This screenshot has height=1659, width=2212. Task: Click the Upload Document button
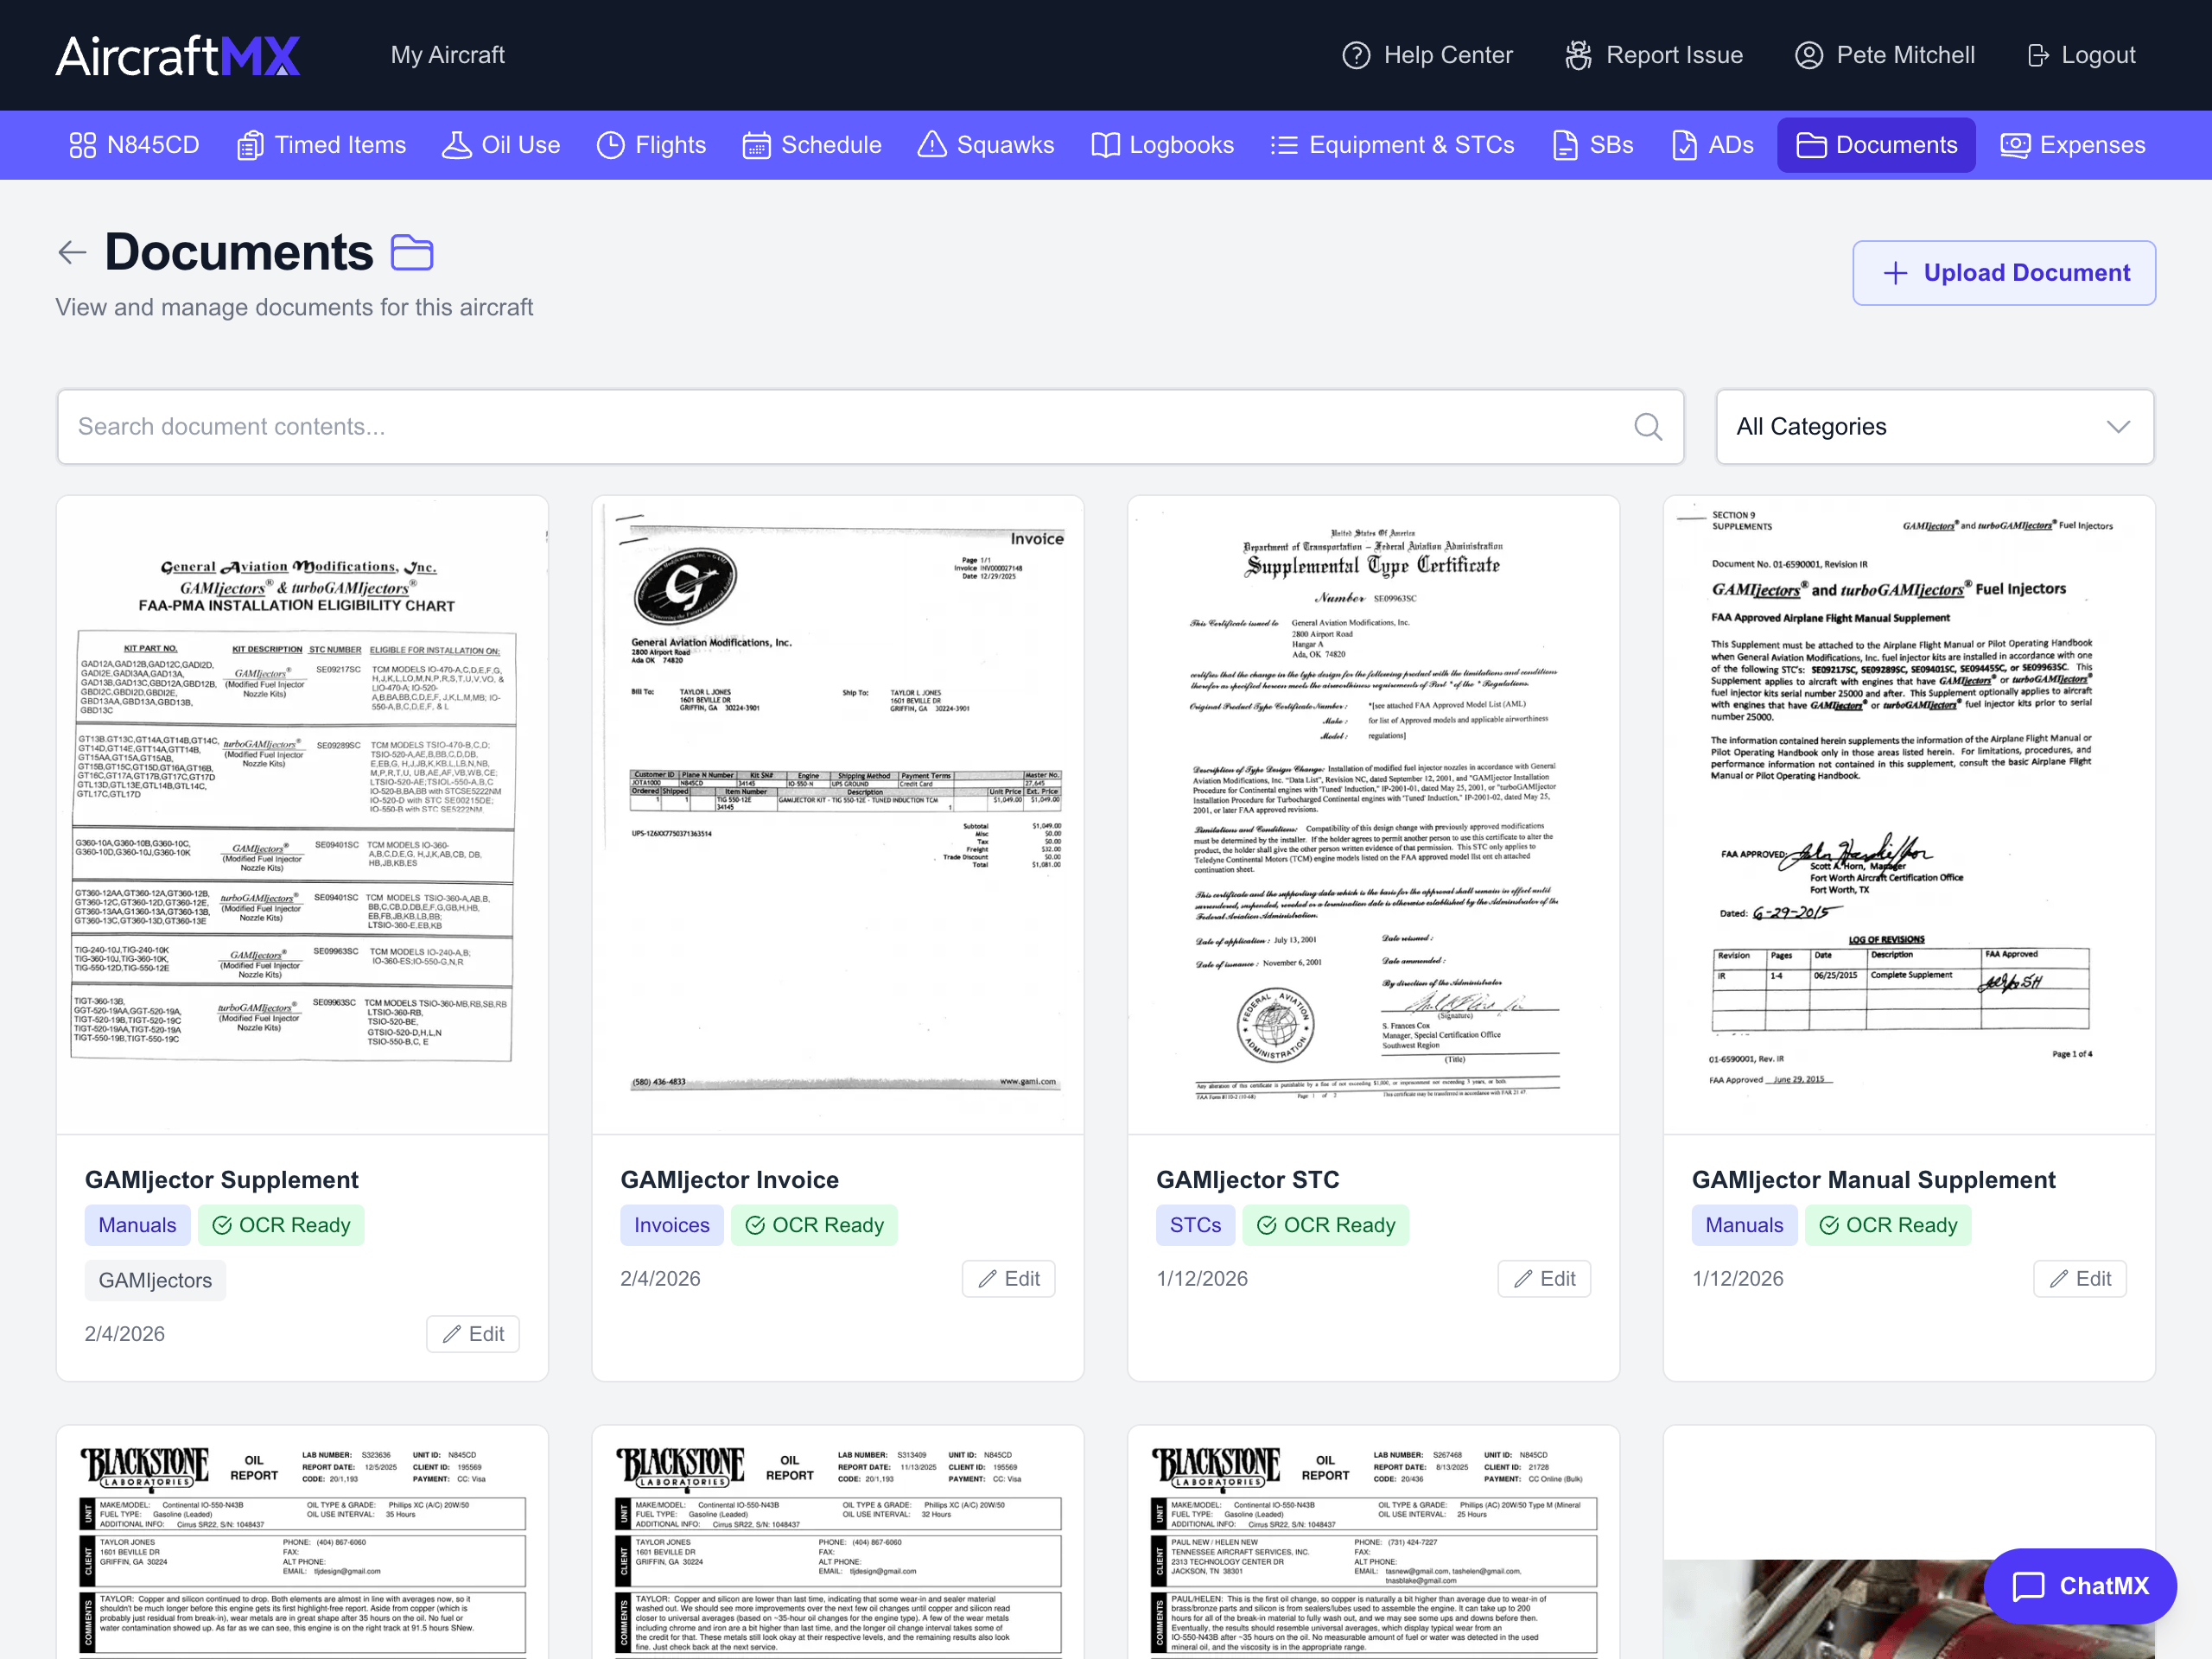[2004, 273]
